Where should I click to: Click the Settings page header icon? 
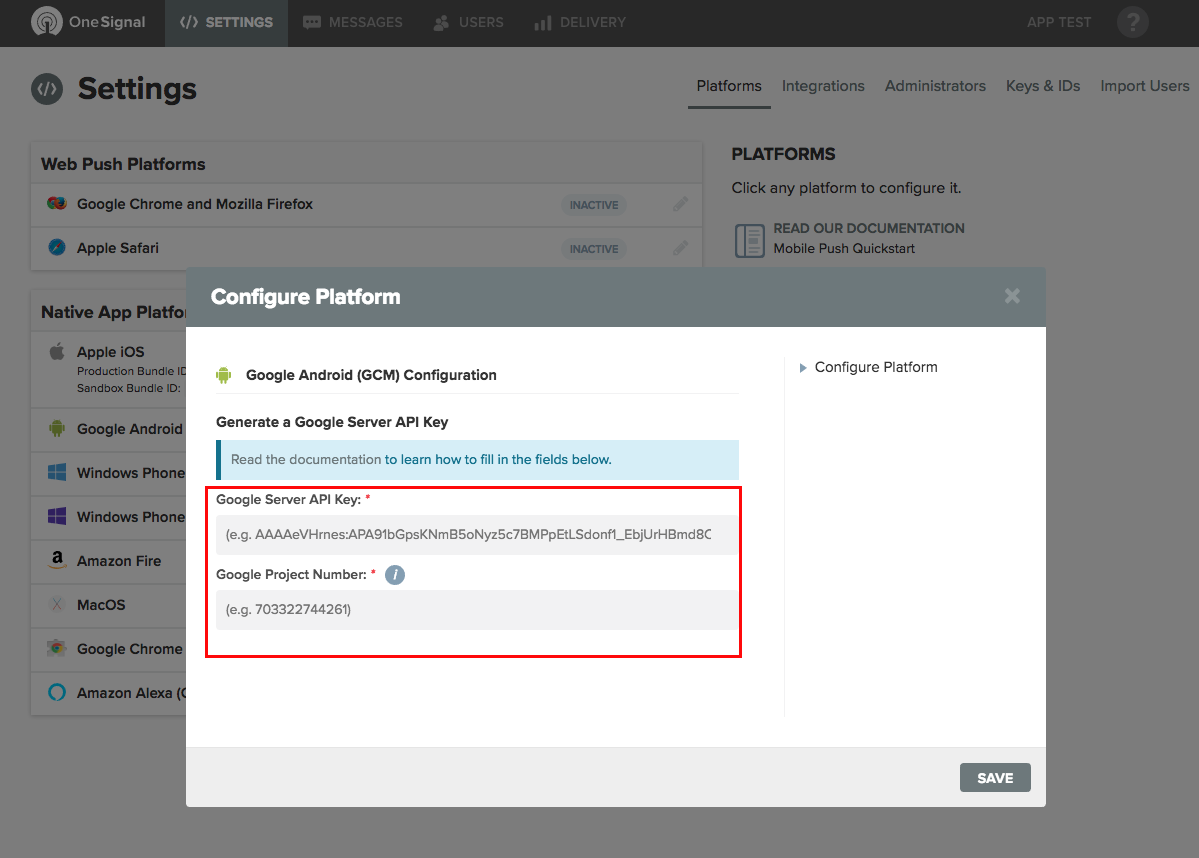[47, 89]
